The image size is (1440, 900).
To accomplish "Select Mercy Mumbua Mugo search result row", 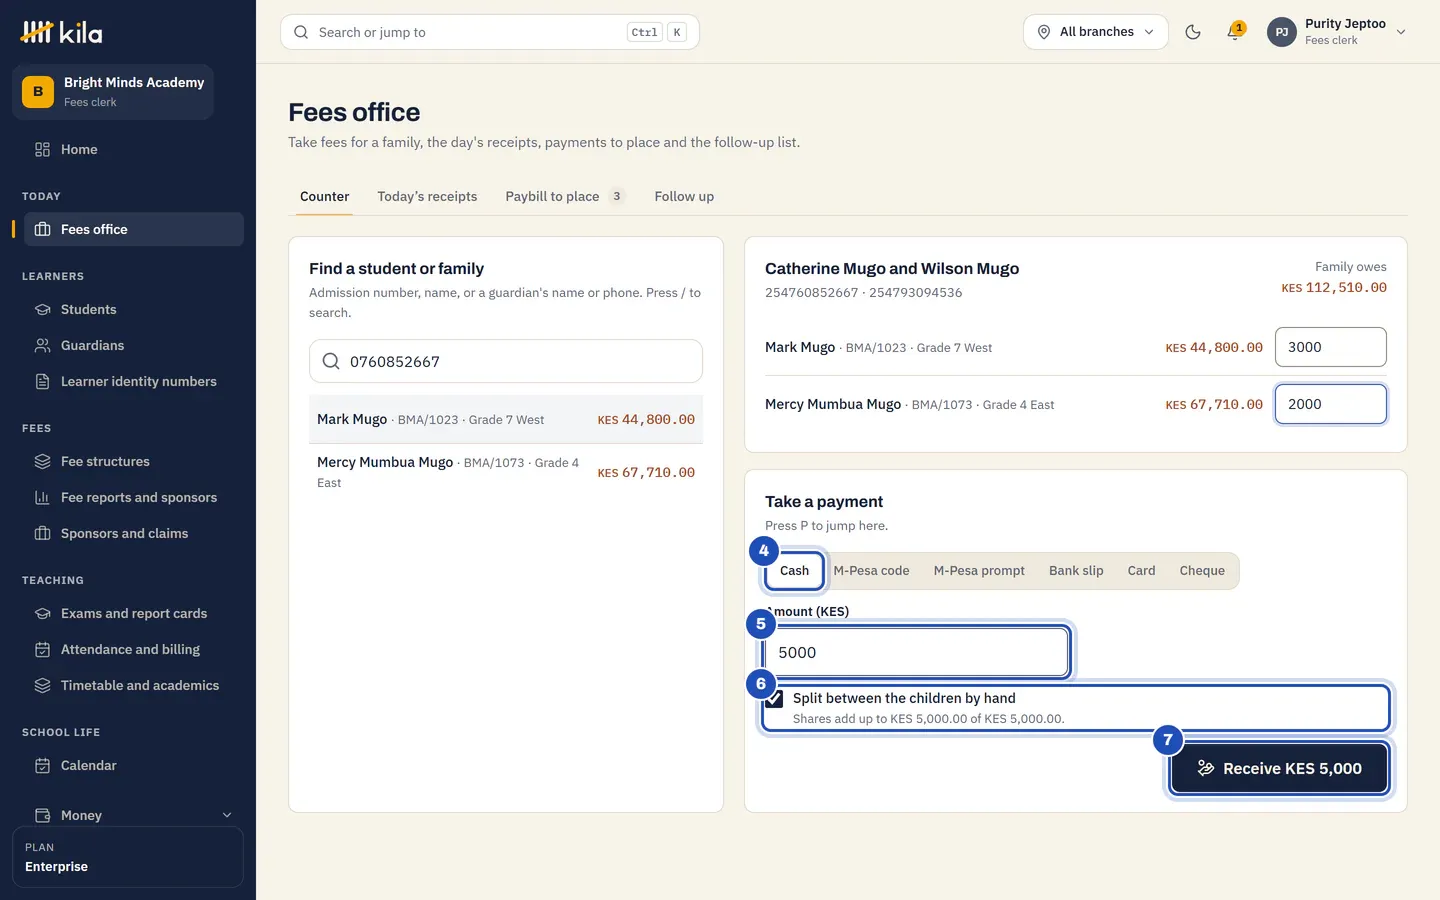I will point(506,472).
